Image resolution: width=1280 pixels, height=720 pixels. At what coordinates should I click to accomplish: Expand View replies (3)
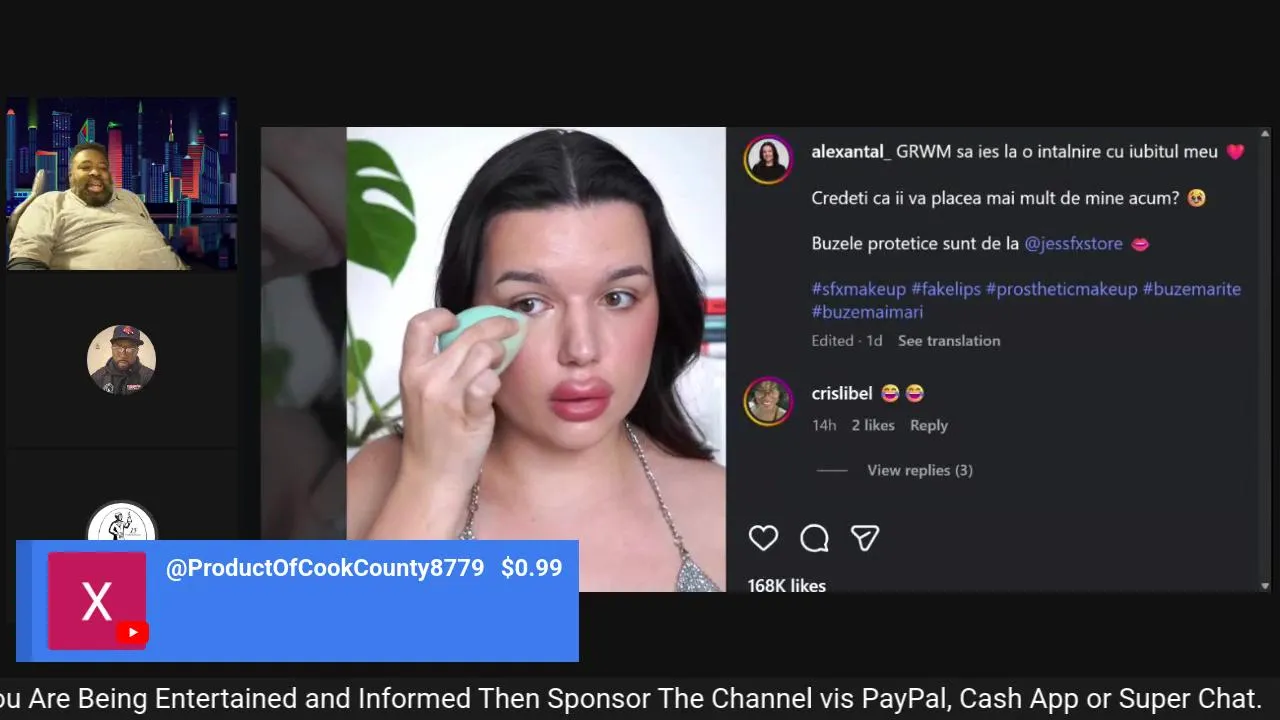[x=920, y=470]
